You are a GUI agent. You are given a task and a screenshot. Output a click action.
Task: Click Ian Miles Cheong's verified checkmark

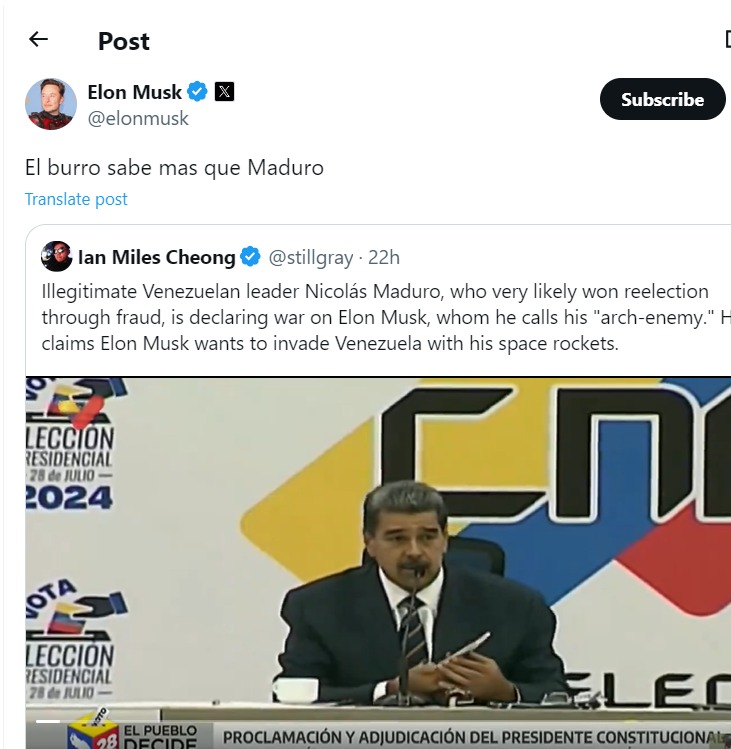pos(250,257)
